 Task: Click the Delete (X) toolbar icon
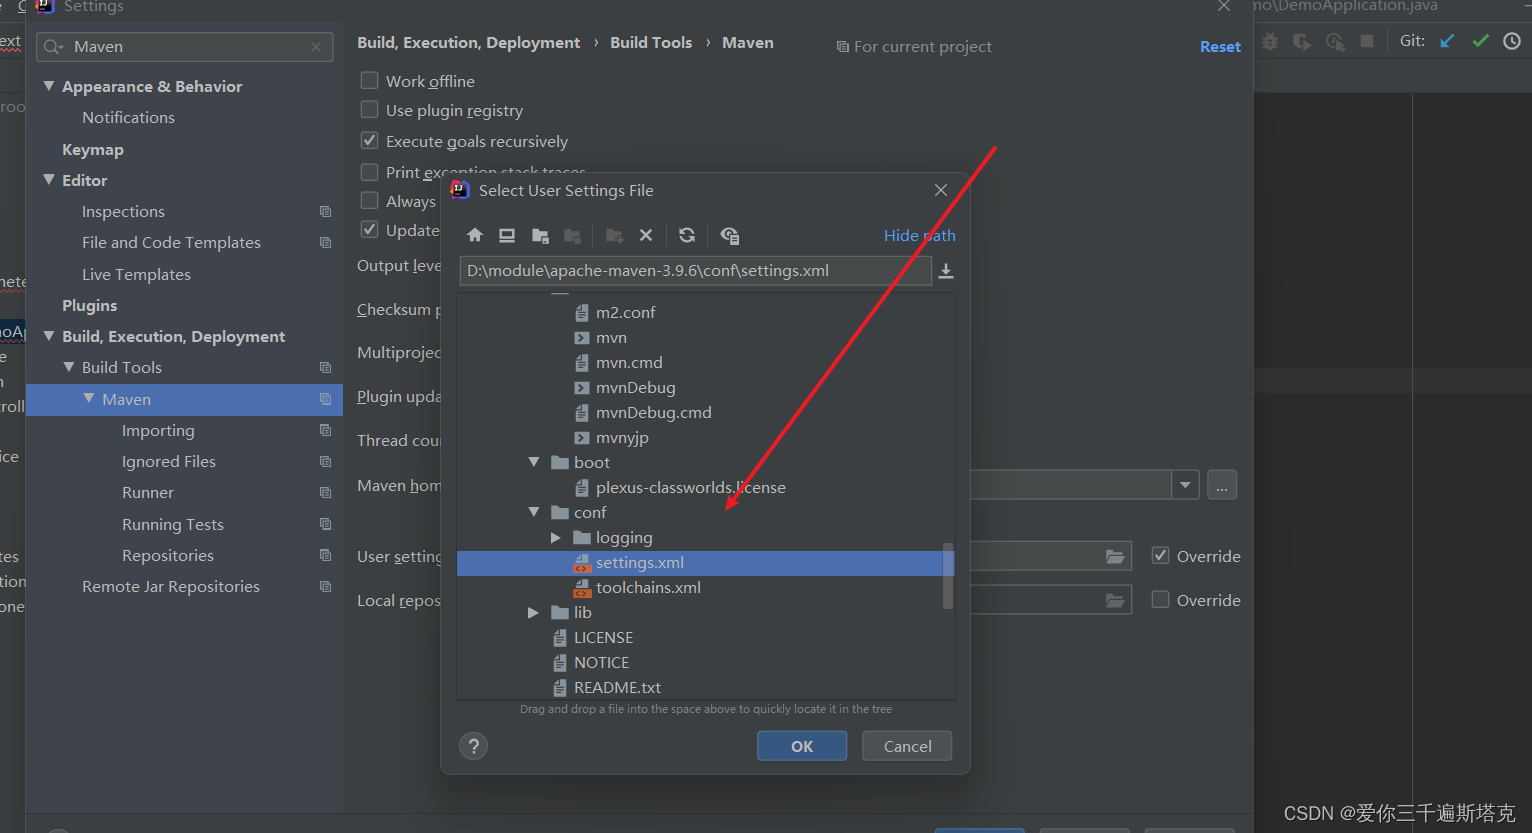point(646,235)
